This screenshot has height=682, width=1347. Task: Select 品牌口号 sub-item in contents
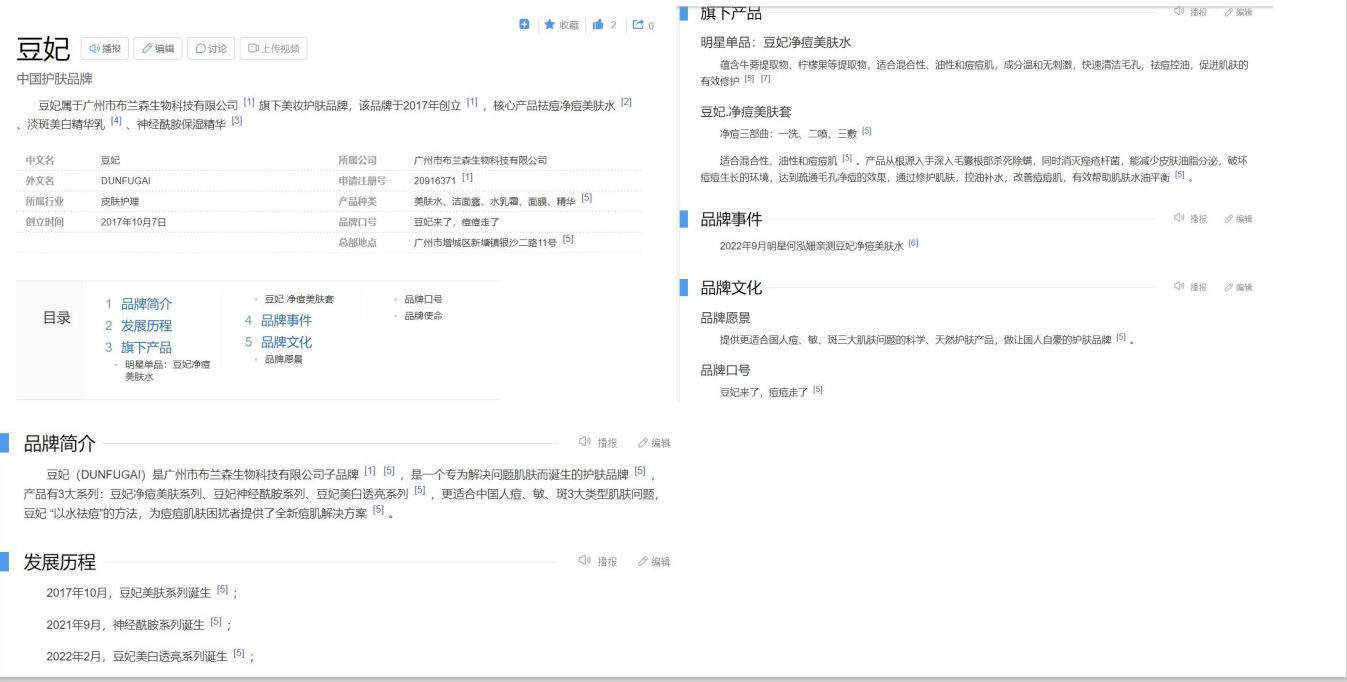tap(423, 299)
